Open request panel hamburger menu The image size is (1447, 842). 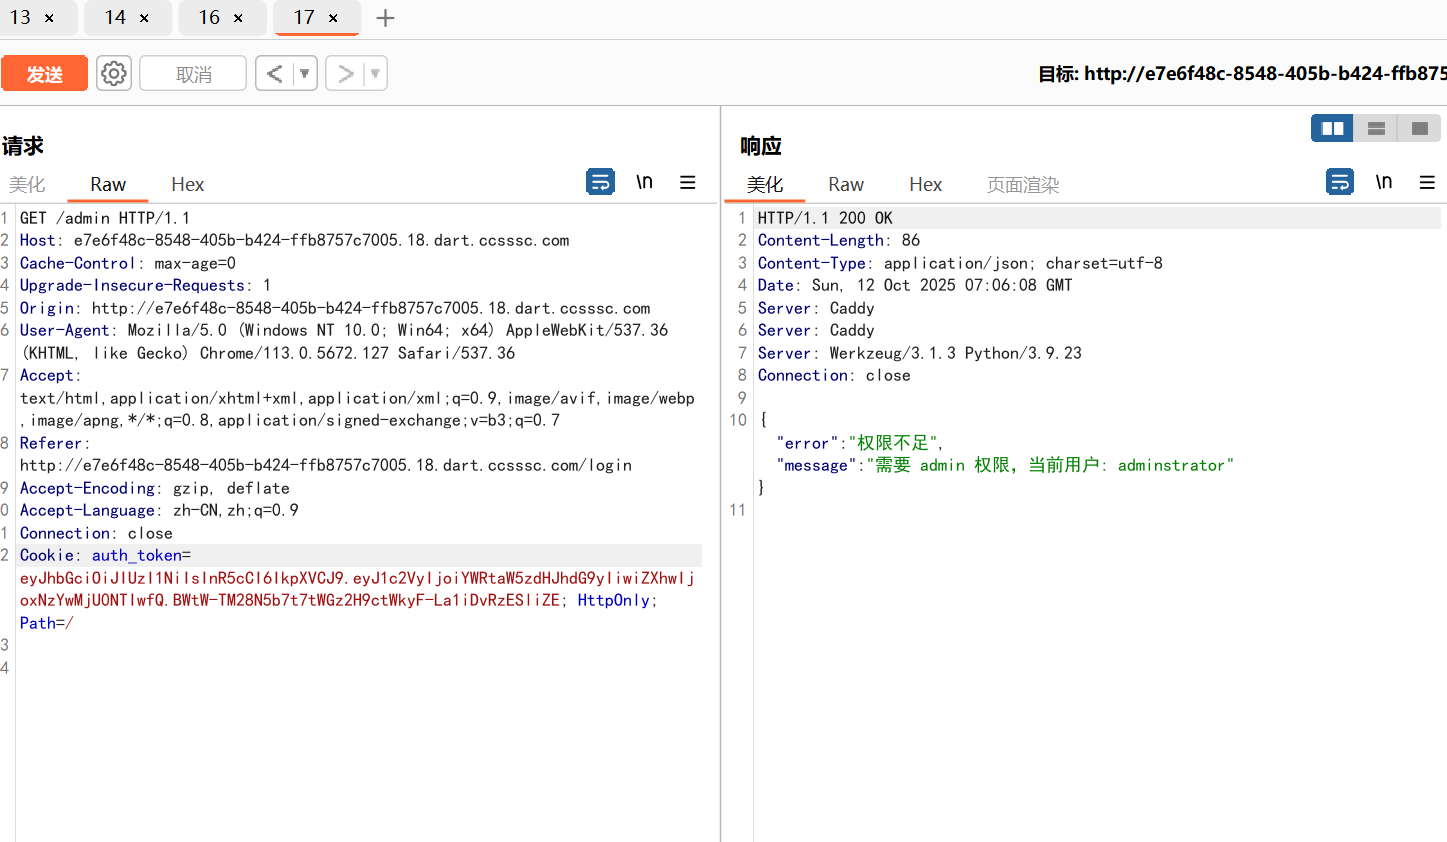688,182
